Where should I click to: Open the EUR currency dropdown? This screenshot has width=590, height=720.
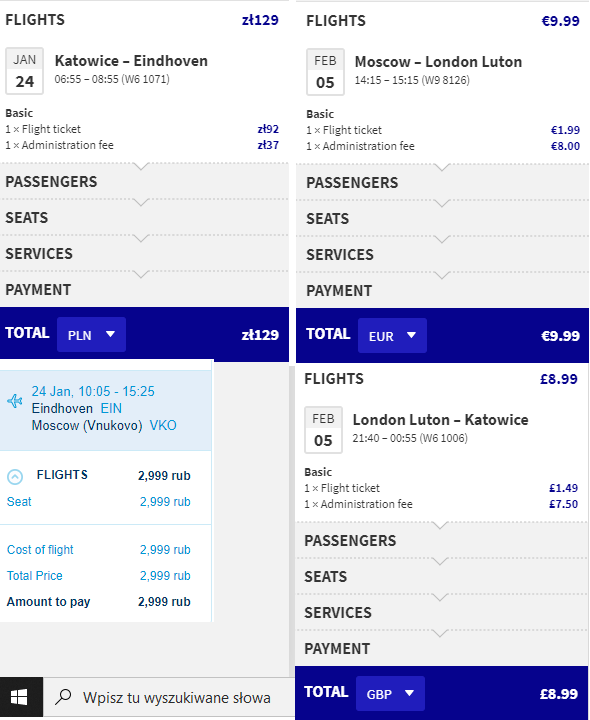(392, 336)
